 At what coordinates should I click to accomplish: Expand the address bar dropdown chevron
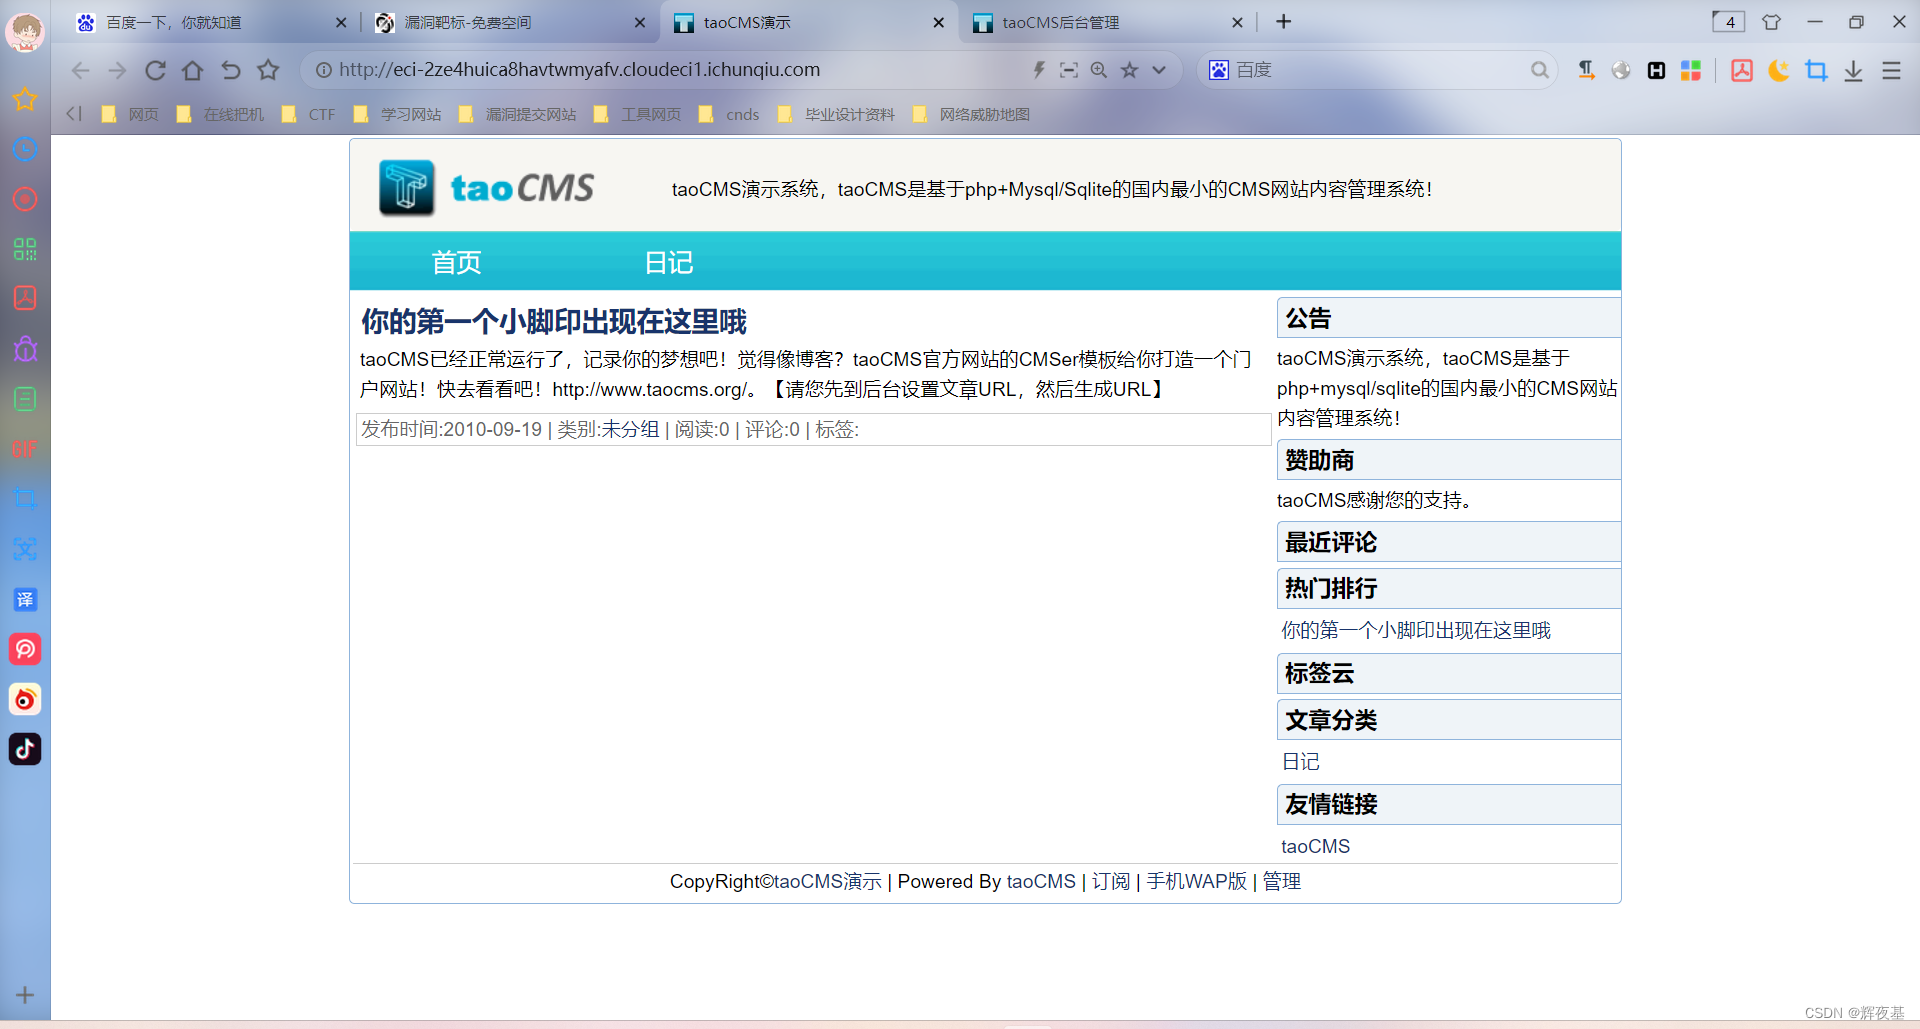pos(1159,70)
